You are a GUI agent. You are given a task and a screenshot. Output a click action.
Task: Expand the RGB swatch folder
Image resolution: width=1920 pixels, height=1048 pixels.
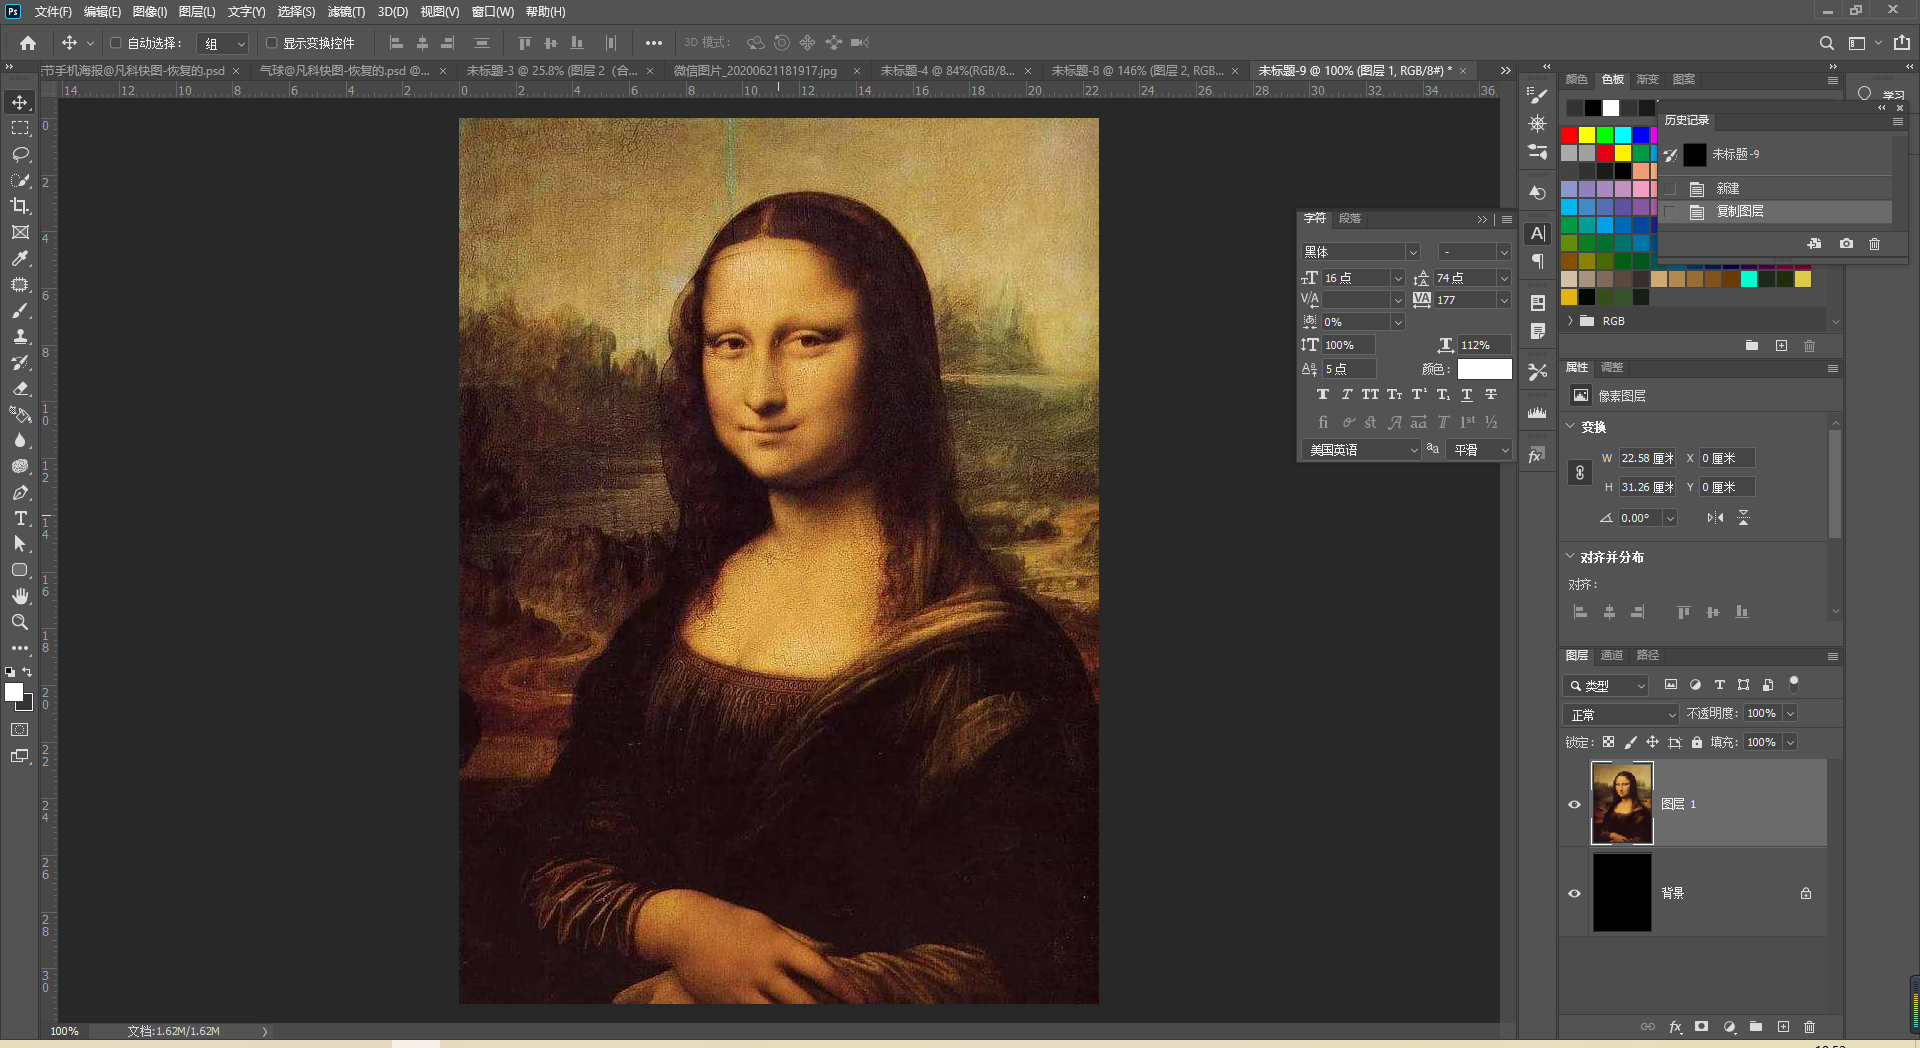1571,321
